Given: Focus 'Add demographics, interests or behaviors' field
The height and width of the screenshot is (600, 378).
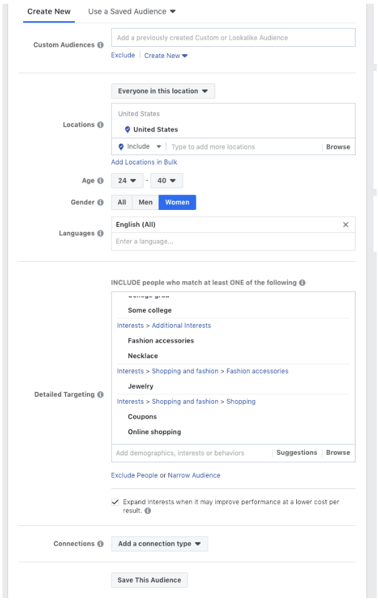Looking at the screenshot, I should coord(193,453).
